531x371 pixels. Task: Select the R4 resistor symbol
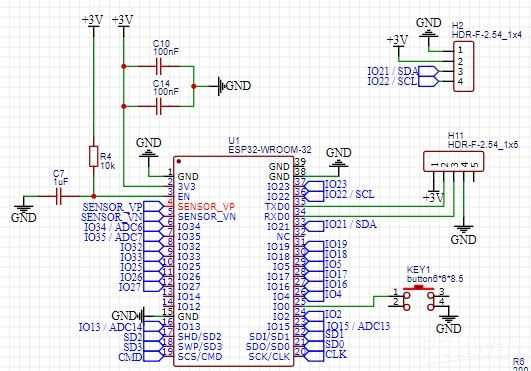[94, 156]
